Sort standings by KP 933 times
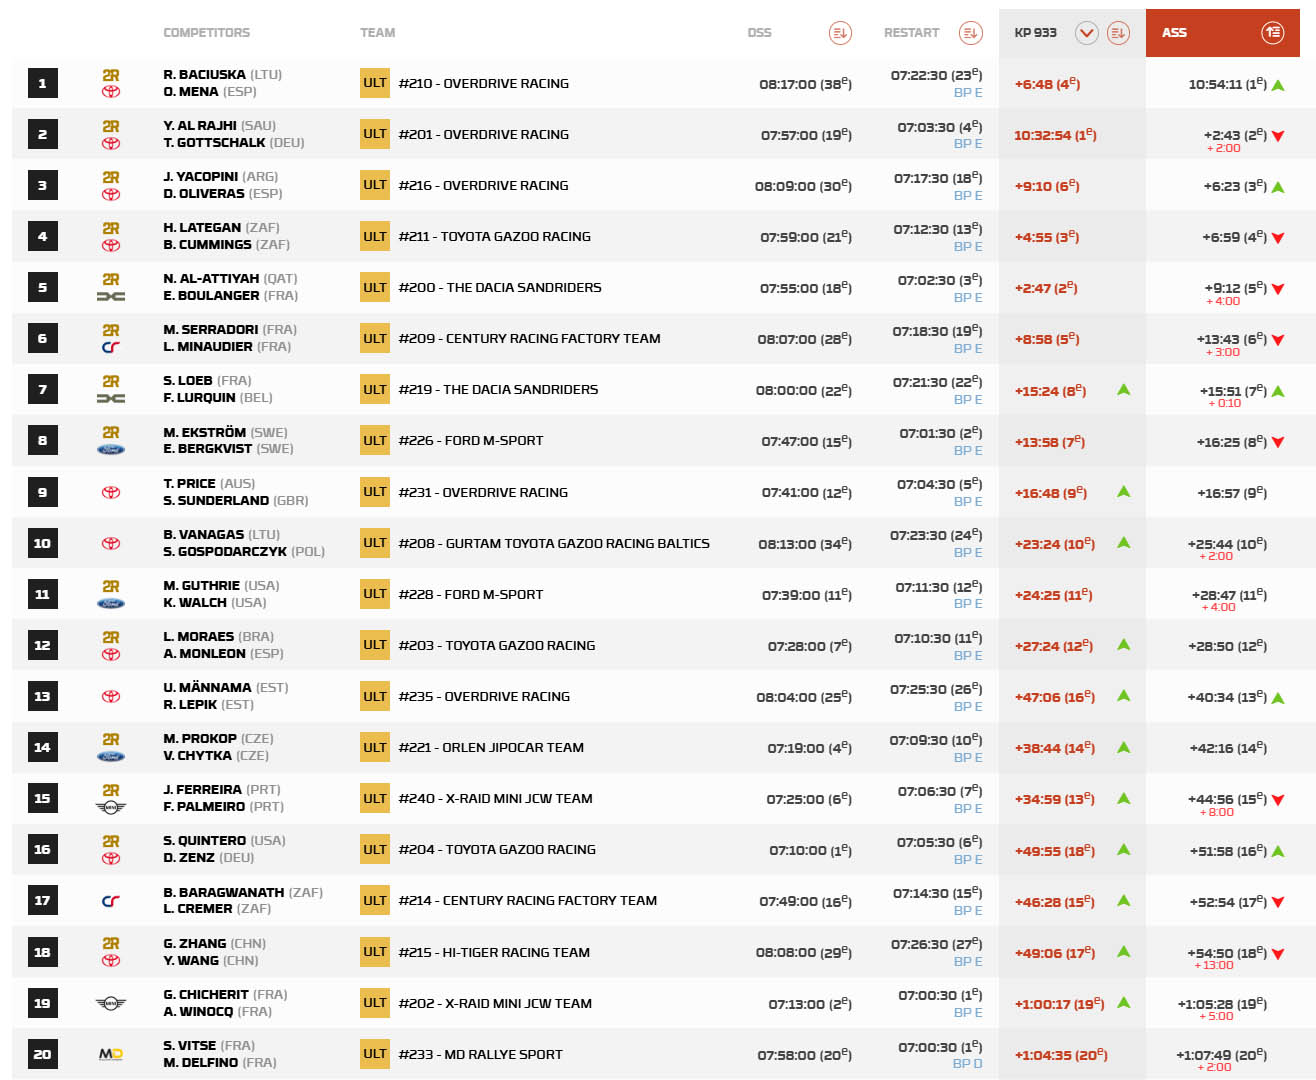Image resolution: width=1316 pixels, height=1080 pixels. coord(1118,33)
